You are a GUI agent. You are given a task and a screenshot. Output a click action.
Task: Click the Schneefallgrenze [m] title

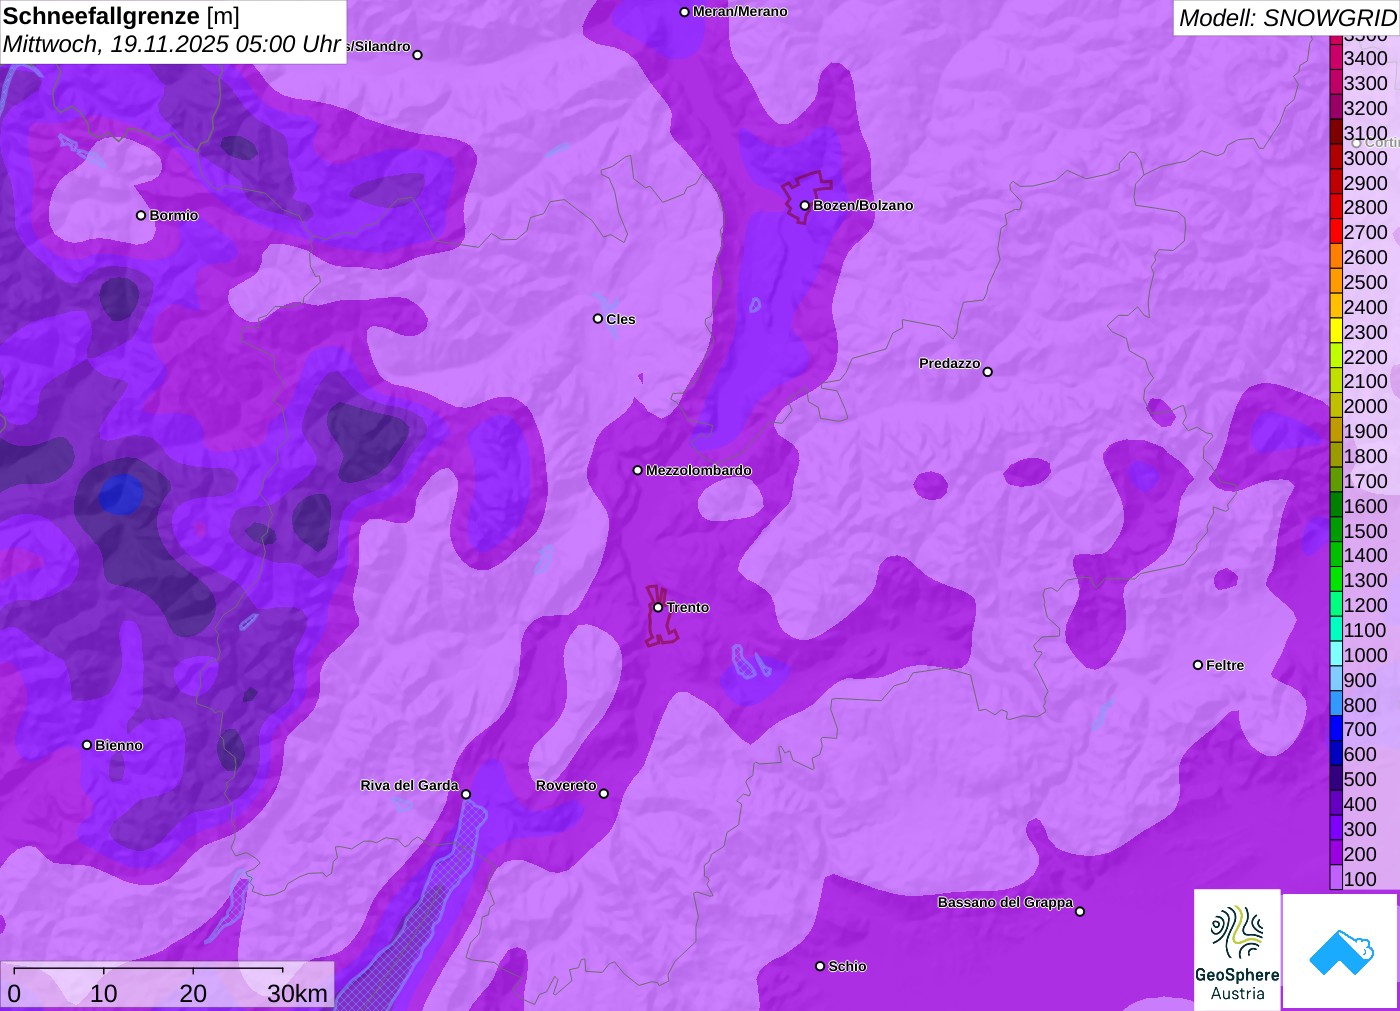(121, 16)
